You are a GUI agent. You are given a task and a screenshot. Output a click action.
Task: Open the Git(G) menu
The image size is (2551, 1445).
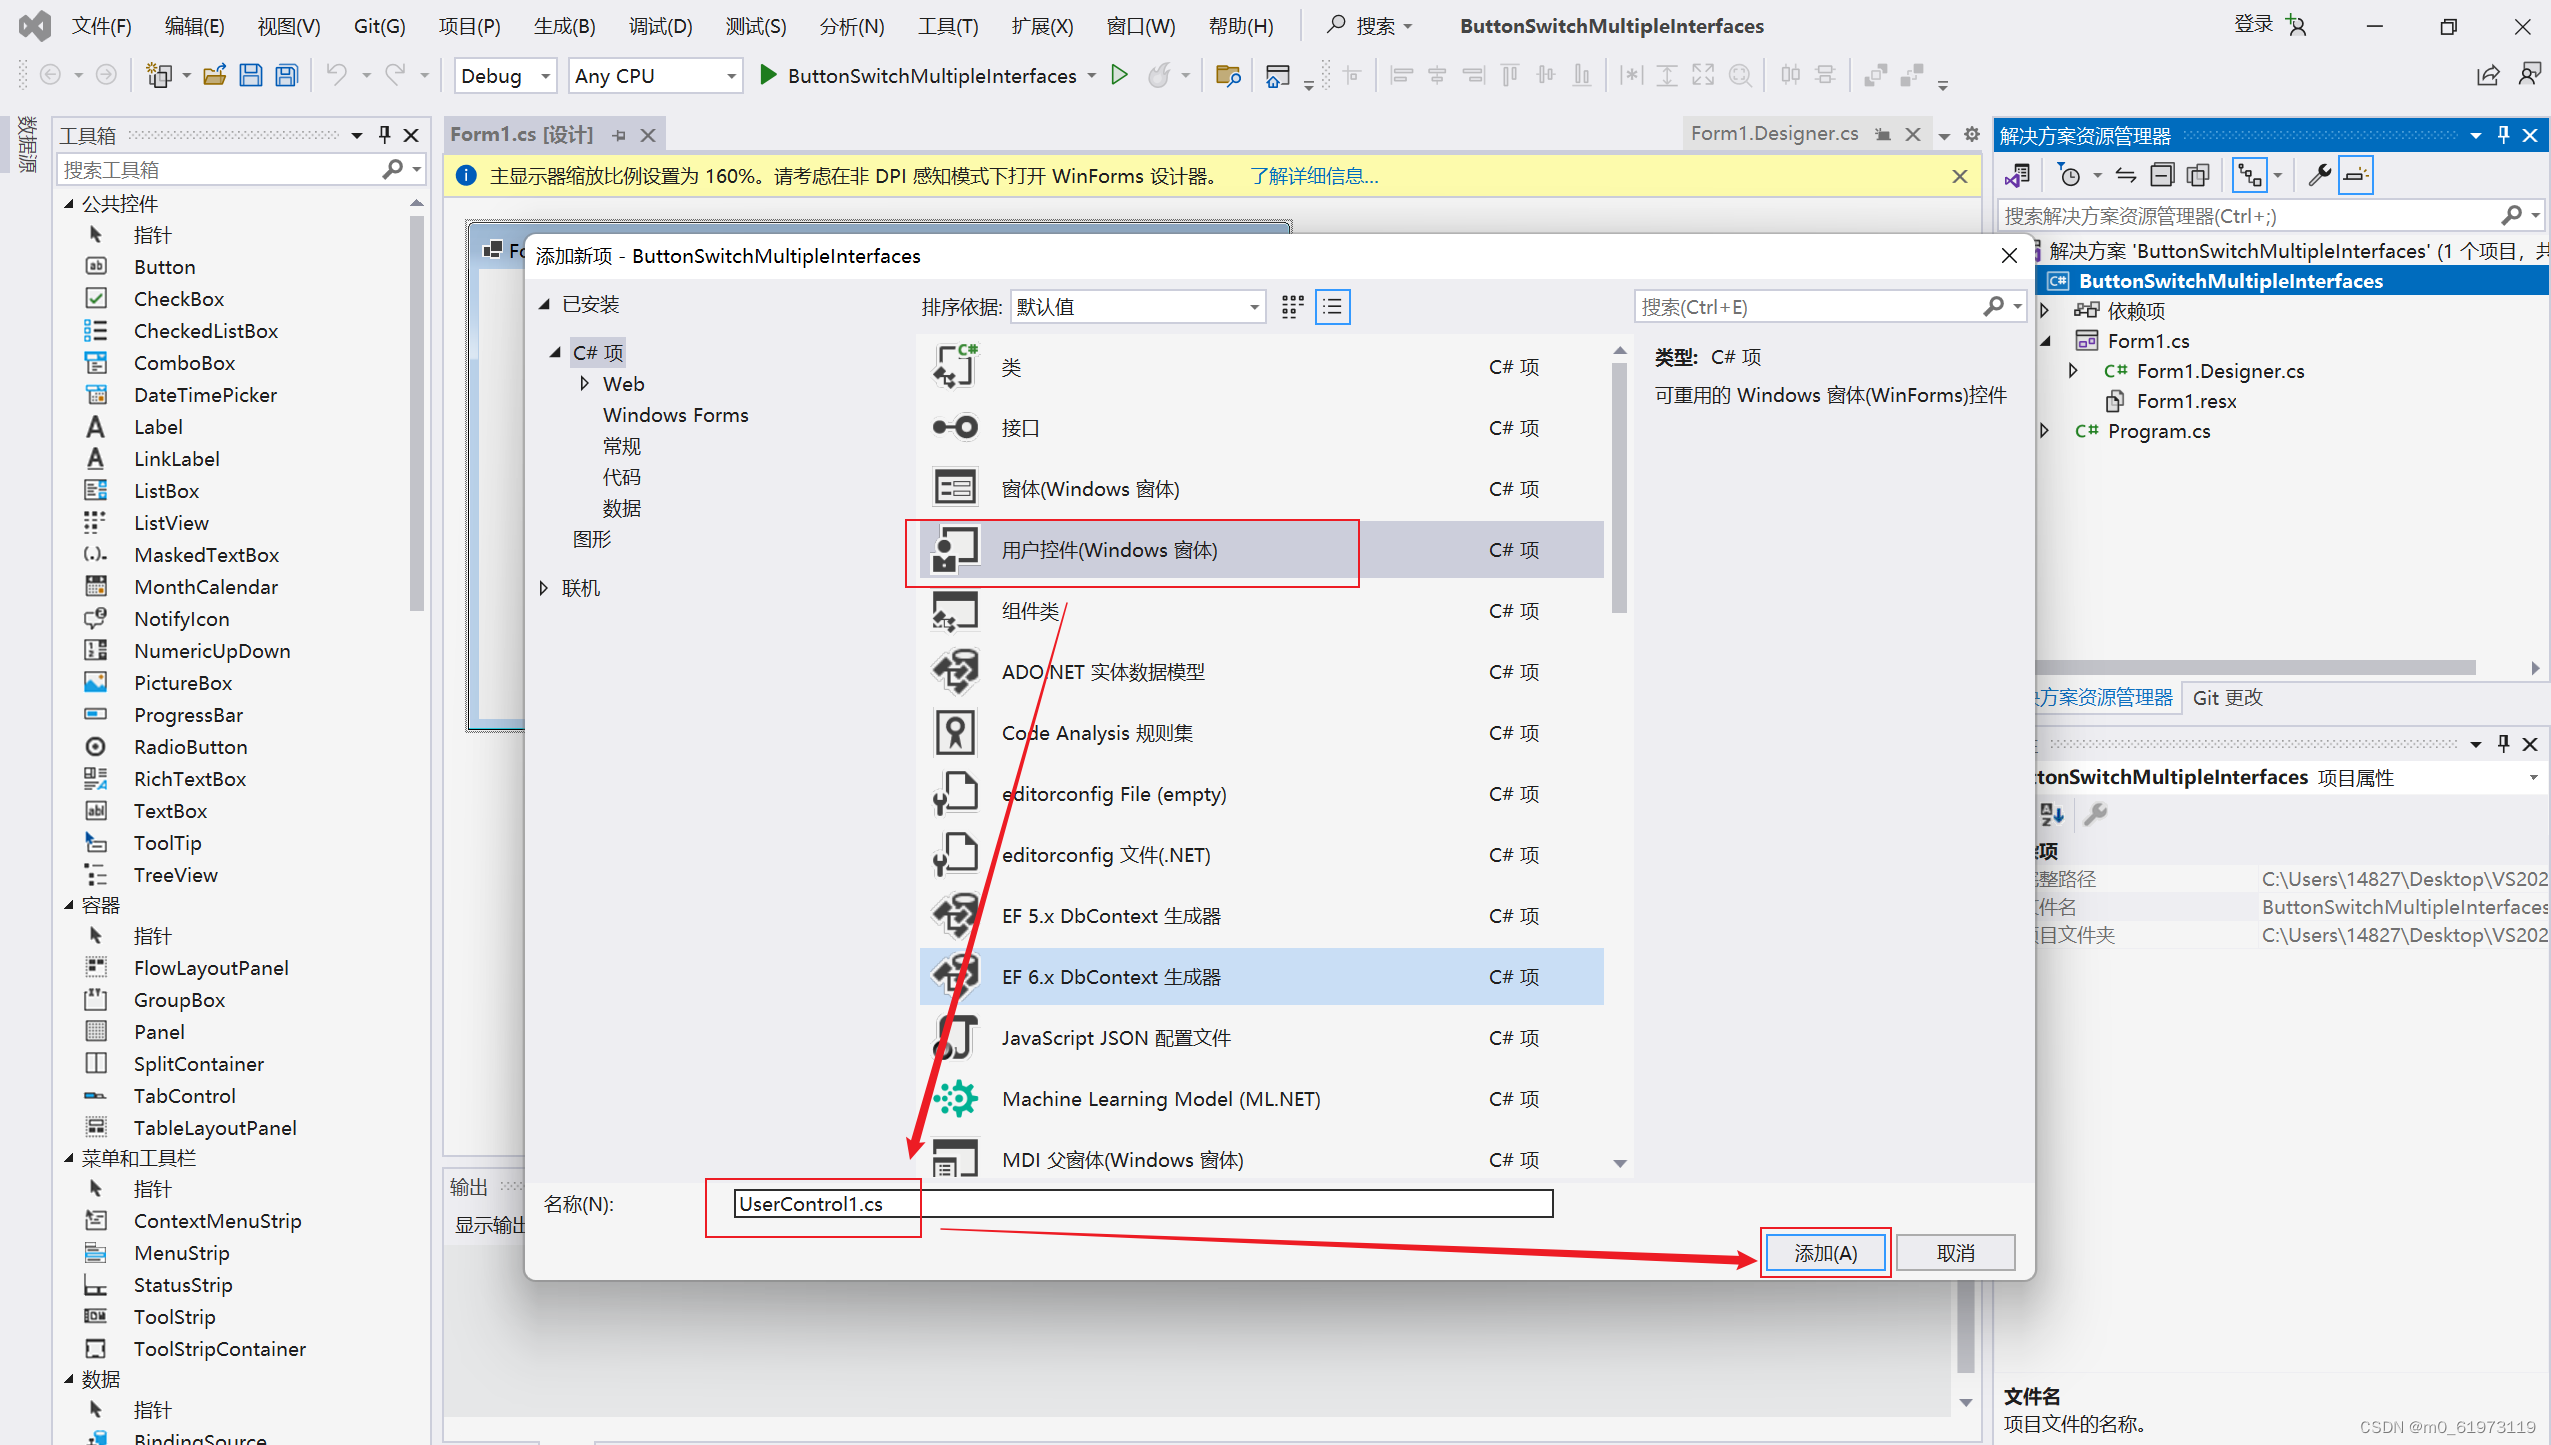pyautogui.click(x=378, y=26)
